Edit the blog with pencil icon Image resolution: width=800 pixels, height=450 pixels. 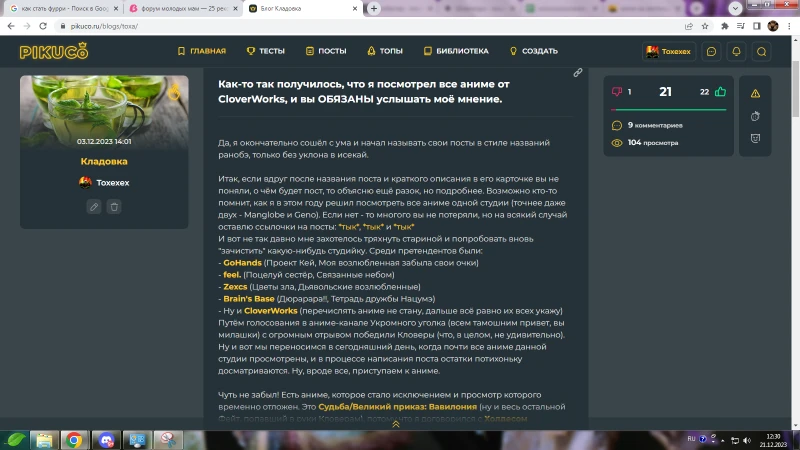coord(94,207)
